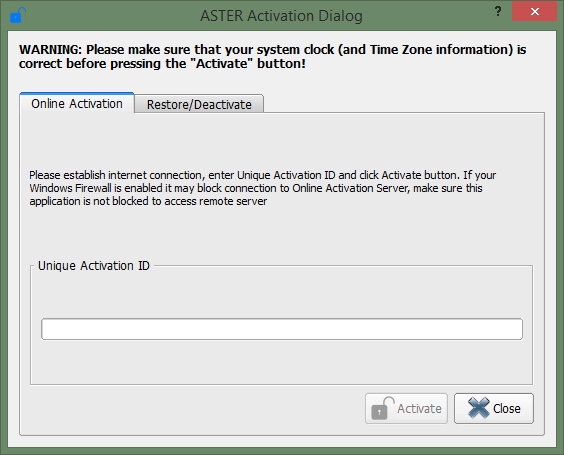The image size is (564, 455).
Task: Click the Unique Activation ID group label
Action: click(94, 265)
